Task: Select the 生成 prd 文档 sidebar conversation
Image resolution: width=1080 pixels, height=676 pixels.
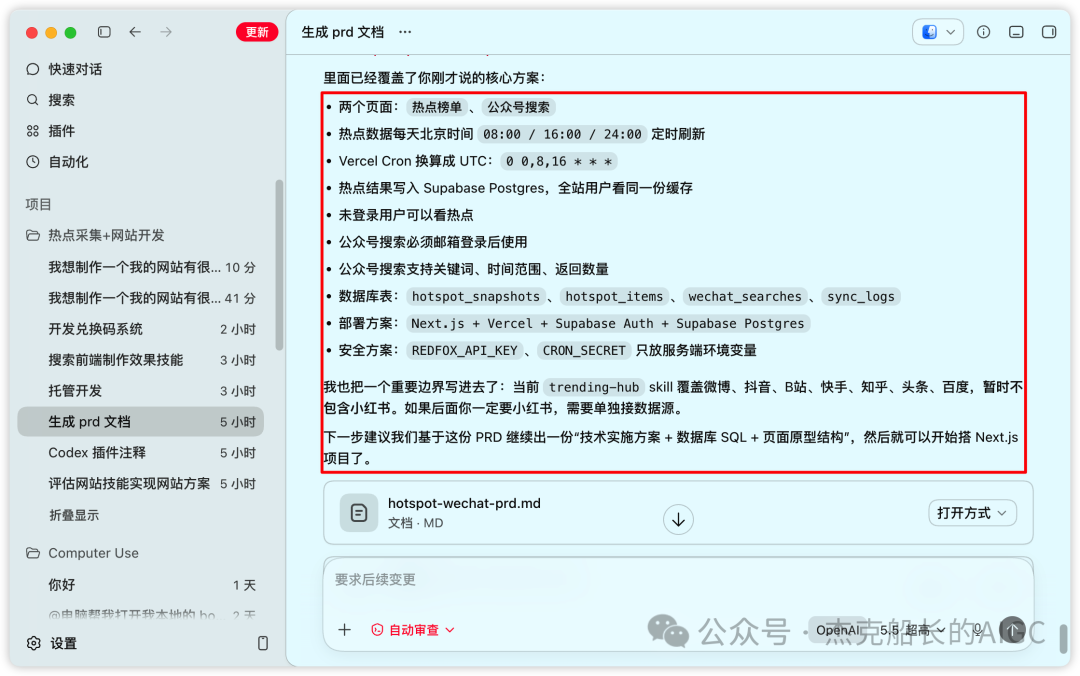Action: click(x=141, y=422)
